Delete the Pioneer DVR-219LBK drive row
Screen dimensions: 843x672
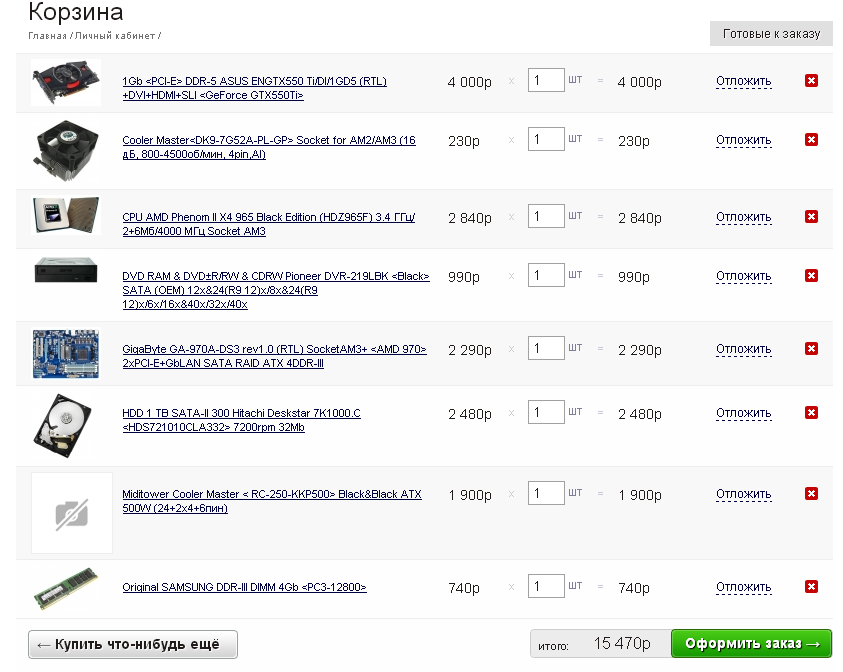click(x=811, y=276)
